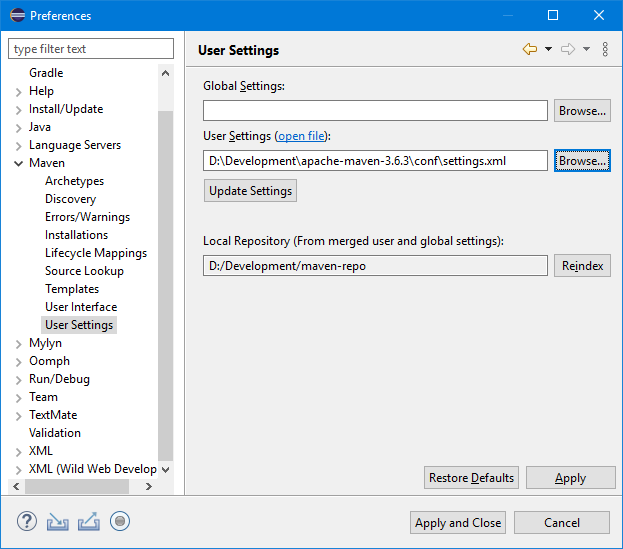Click the Oomph preference recorder icon
This screenshot has height=549, width=623.
pyautogui.click(x=120, y=521)
